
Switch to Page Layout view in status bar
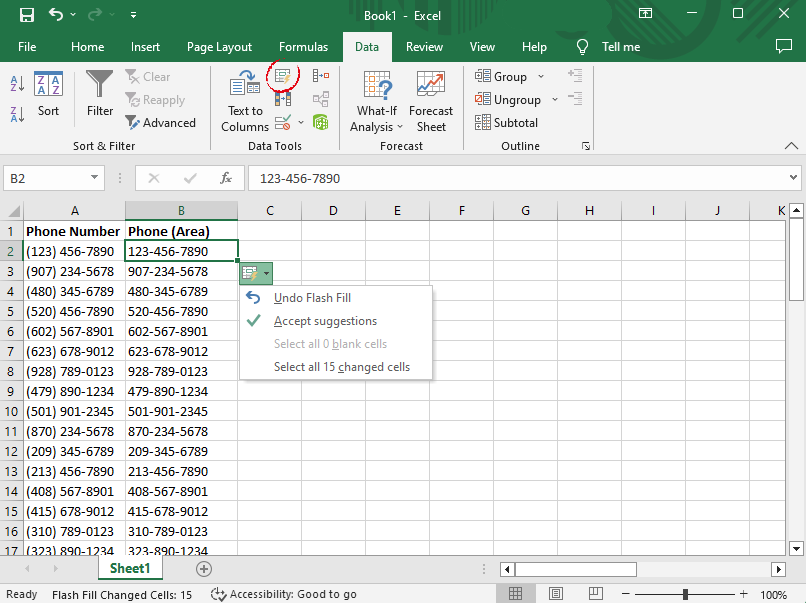[x=556, y=594]
